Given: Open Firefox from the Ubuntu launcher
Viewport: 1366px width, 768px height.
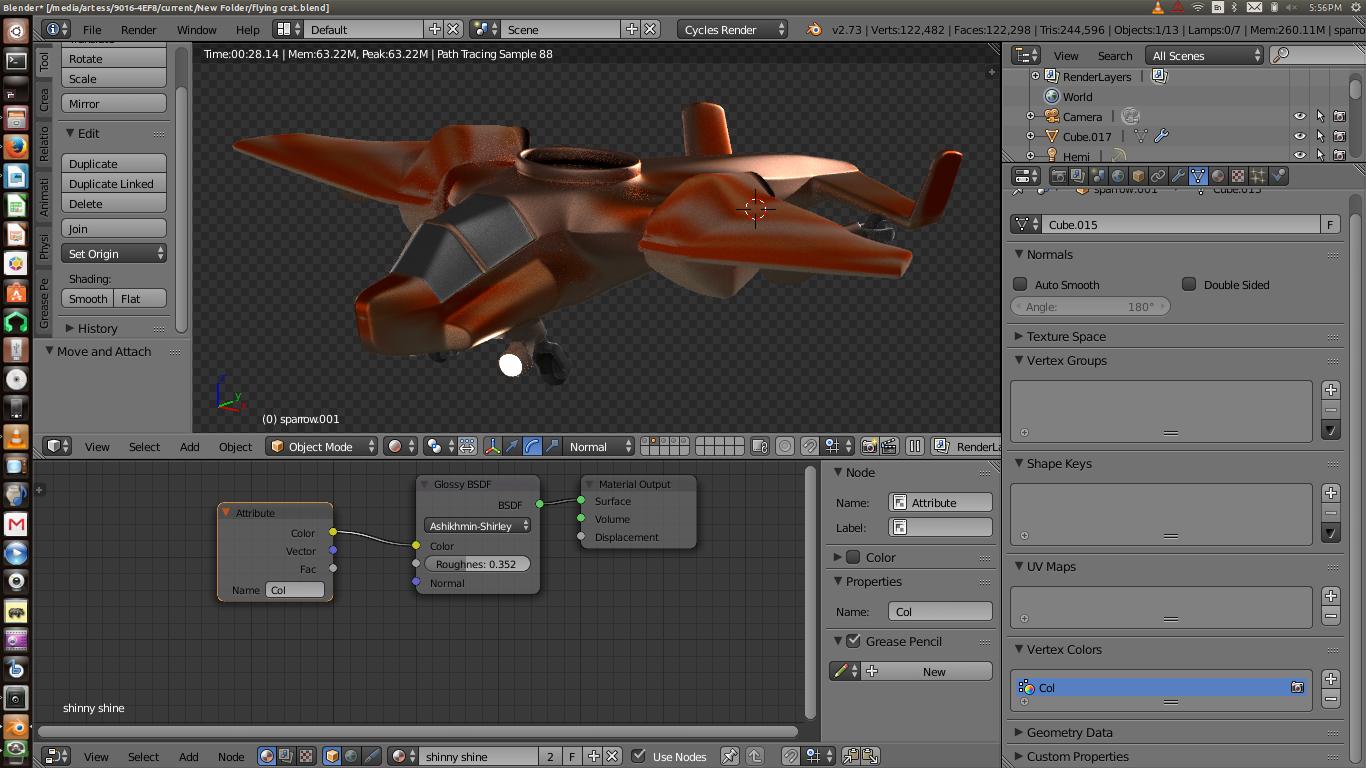Looking at the screenshot, I should 16,147.
